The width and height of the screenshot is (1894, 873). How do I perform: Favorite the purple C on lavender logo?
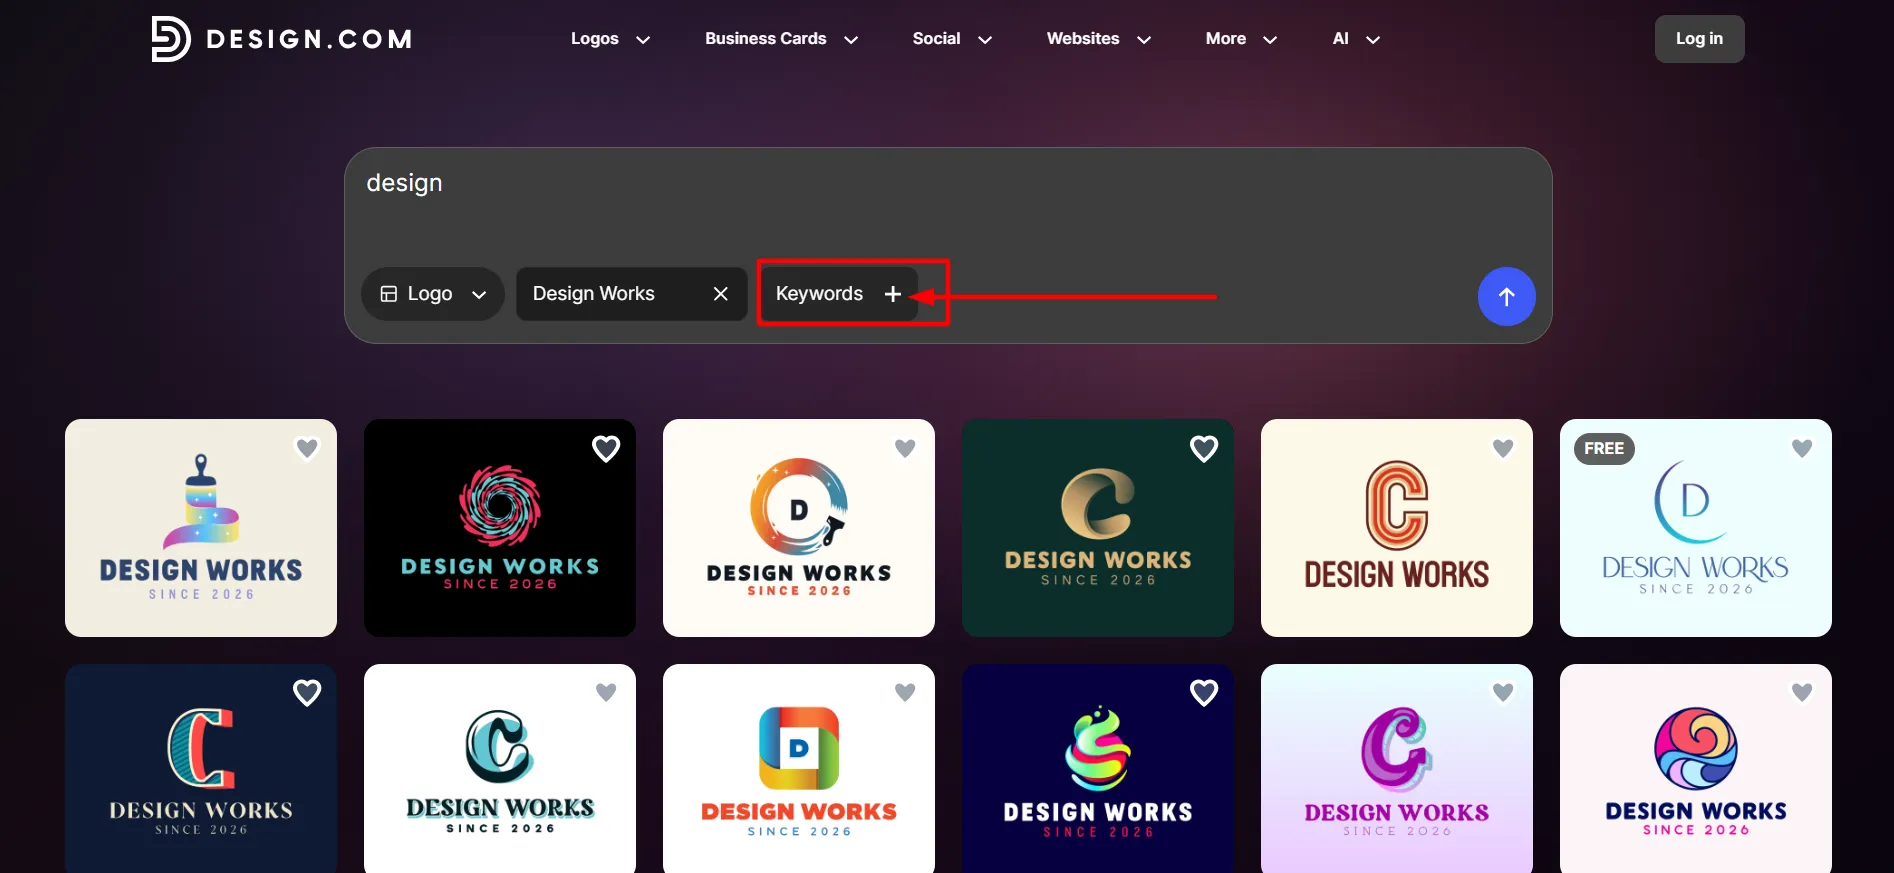1503,692
